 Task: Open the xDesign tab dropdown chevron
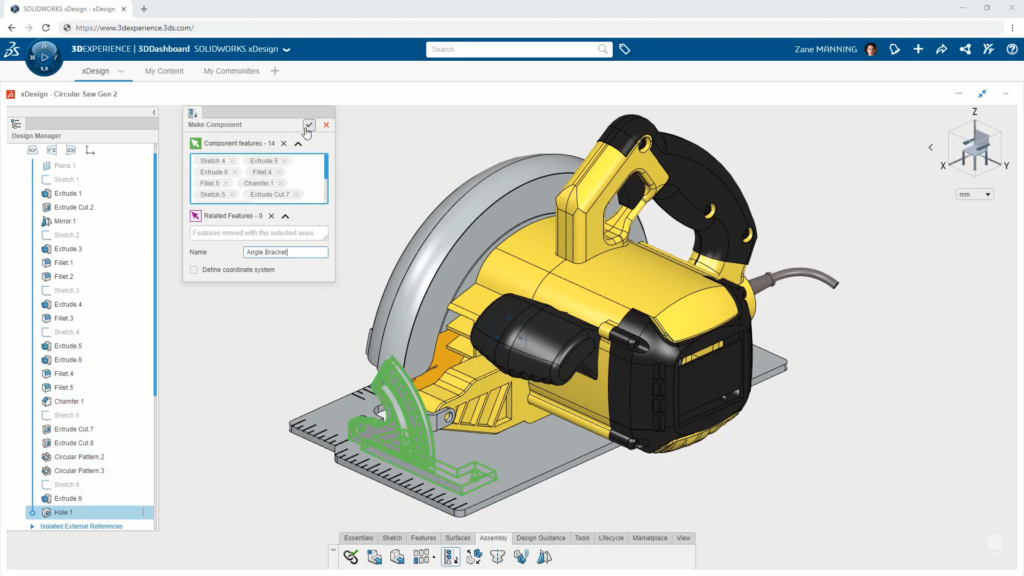pos(121,71)
